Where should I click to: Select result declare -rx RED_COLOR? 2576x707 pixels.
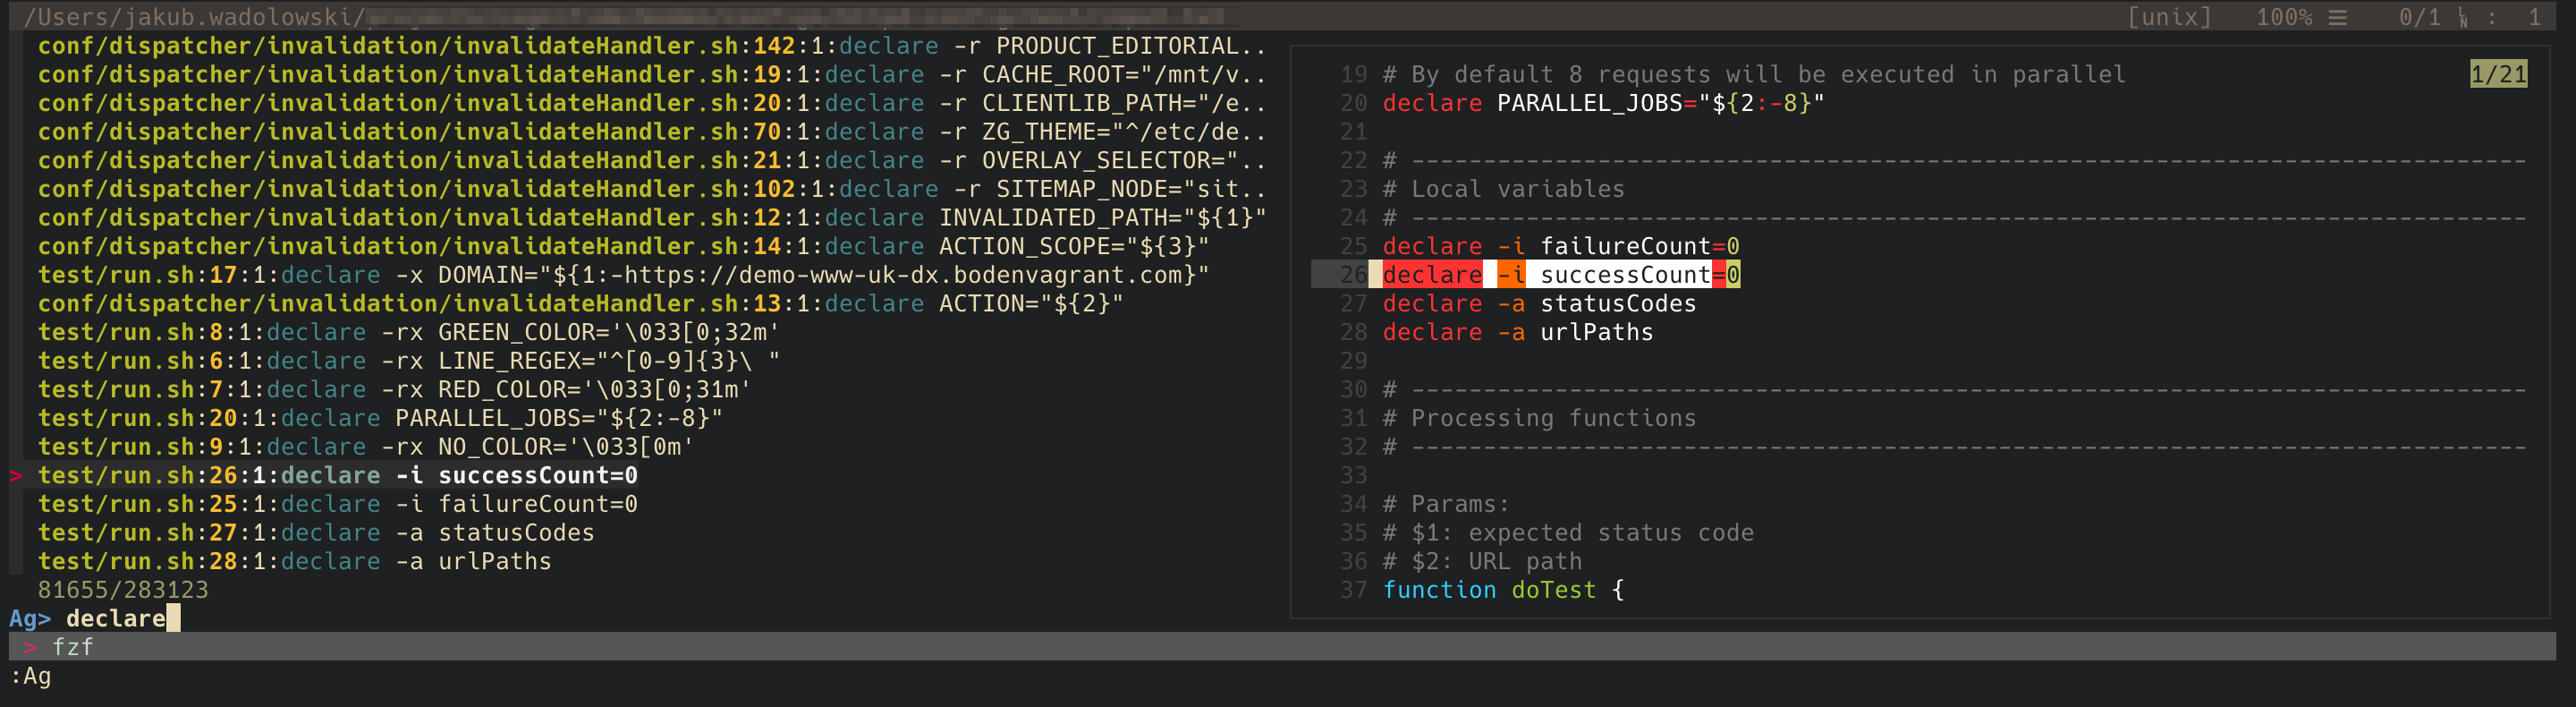(395, 390)
